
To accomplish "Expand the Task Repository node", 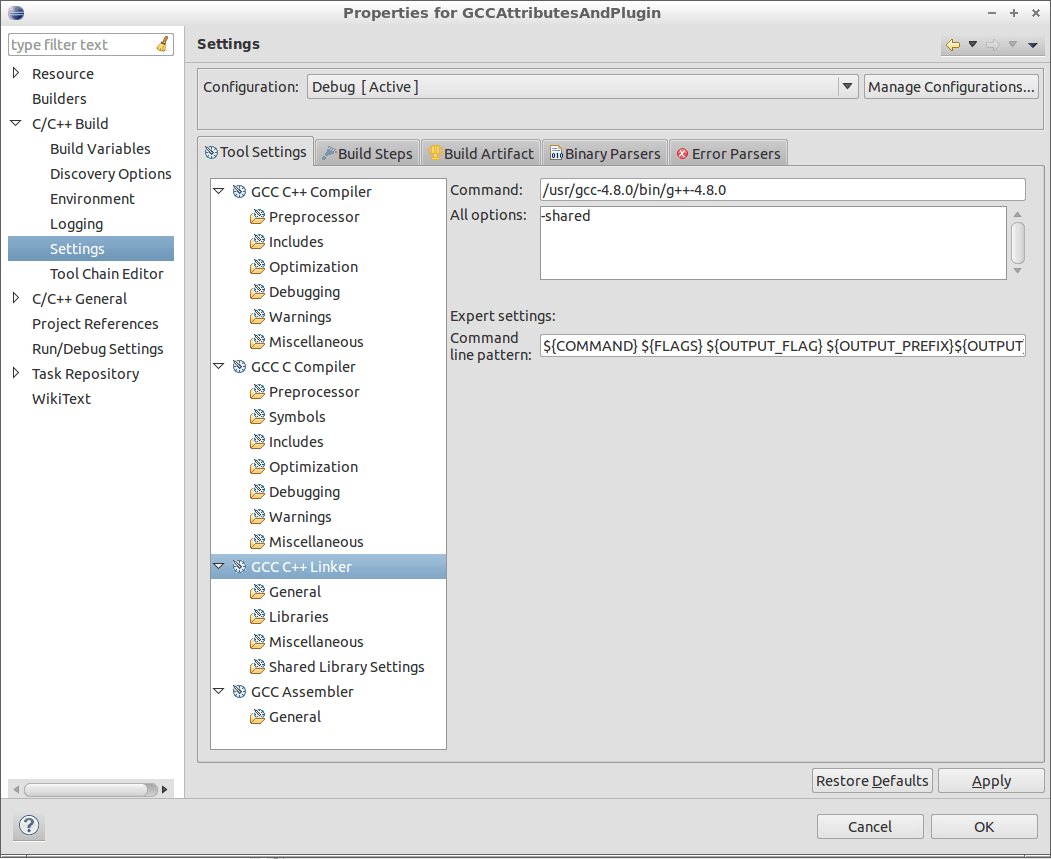I will click(x=16, y=373).
